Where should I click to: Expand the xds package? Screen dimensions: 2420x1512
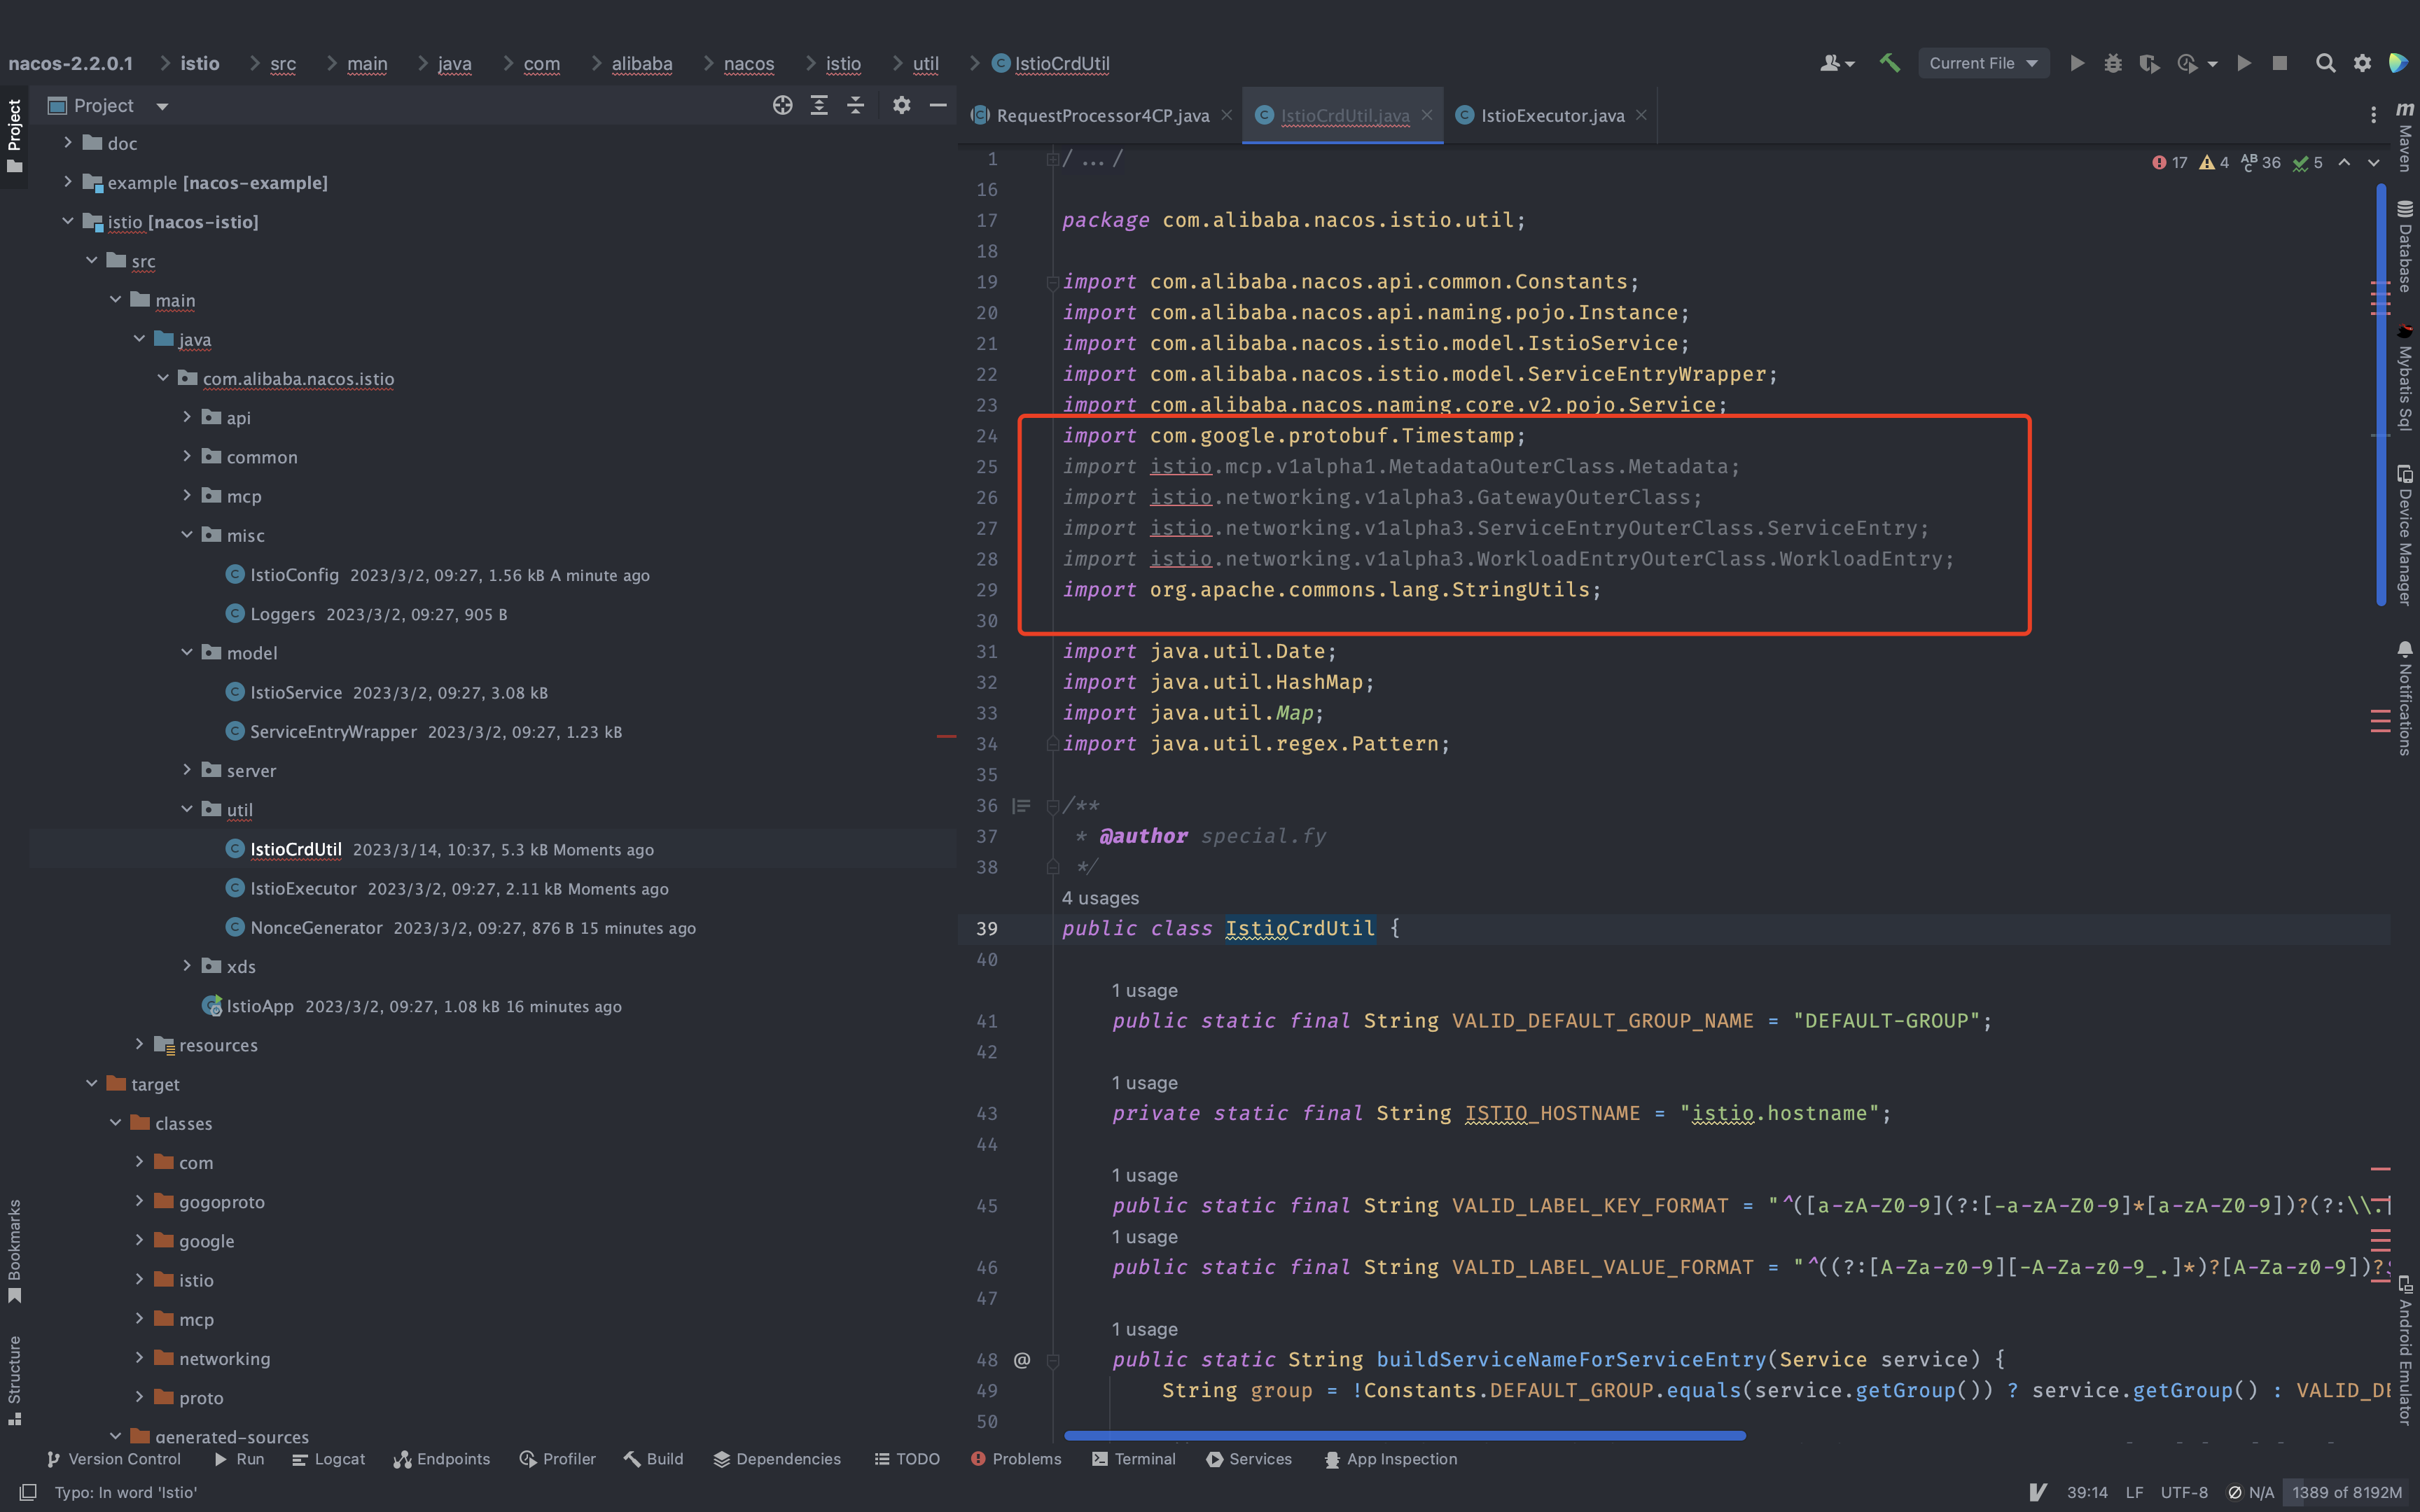[x=186, y=966]
